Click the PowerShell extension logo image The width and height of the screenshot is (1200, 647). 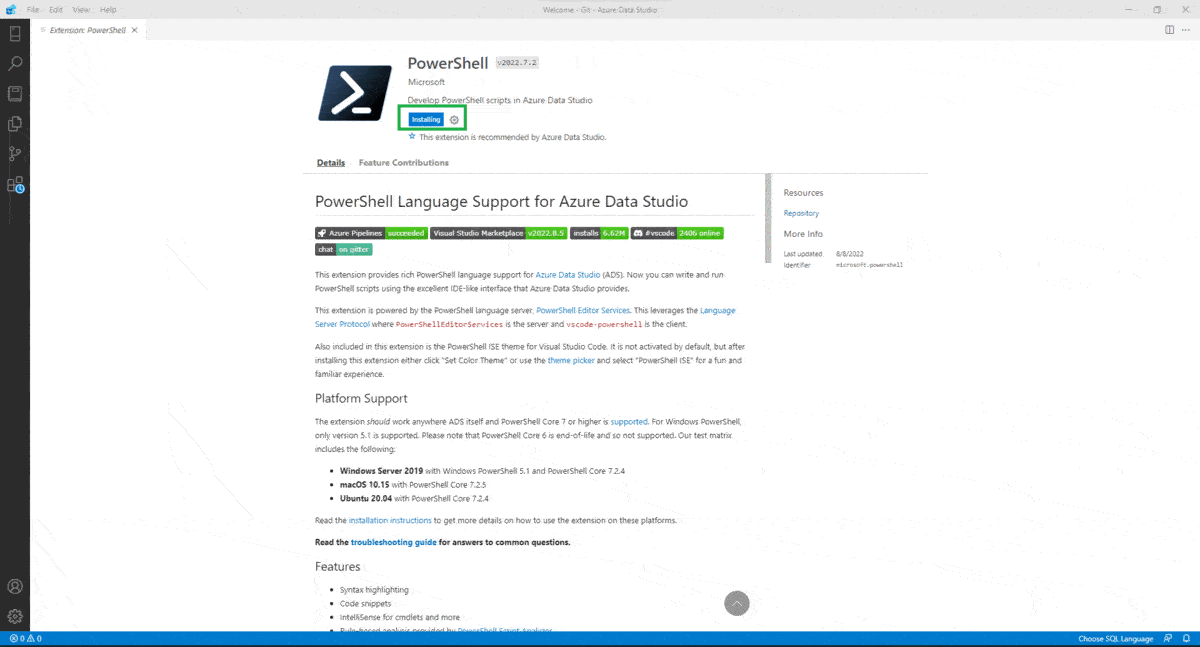[355, 93]
